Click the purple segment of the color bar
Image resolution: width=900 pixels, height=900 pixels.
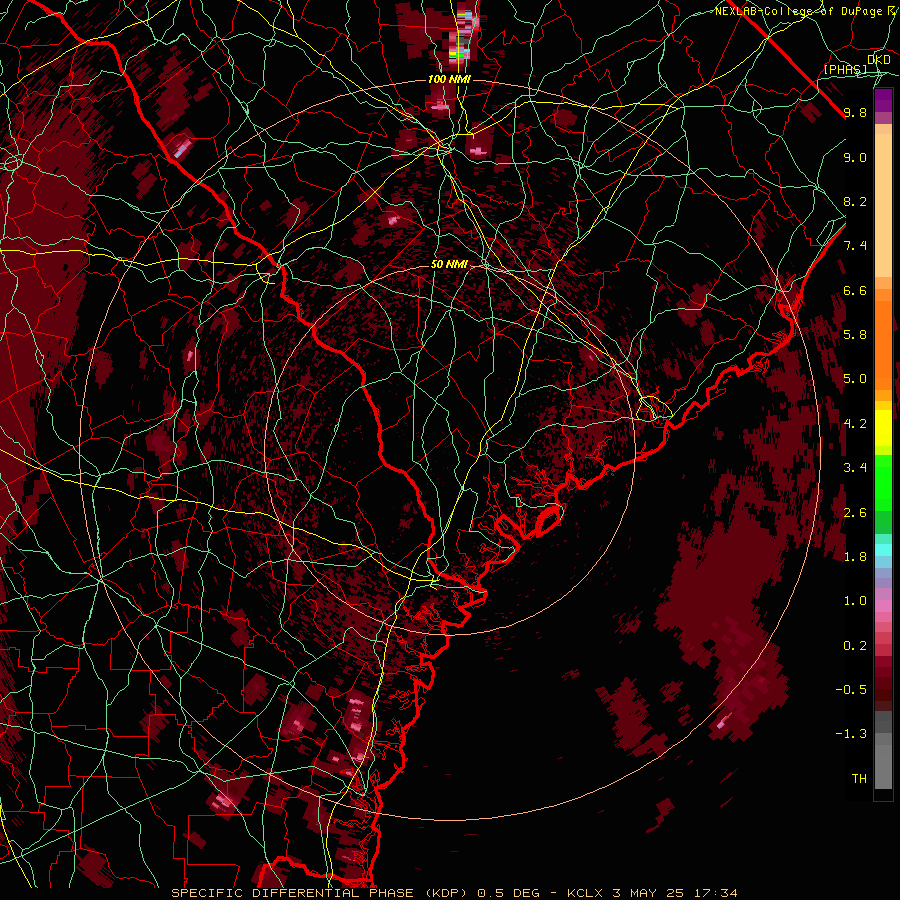click(883, 100)
